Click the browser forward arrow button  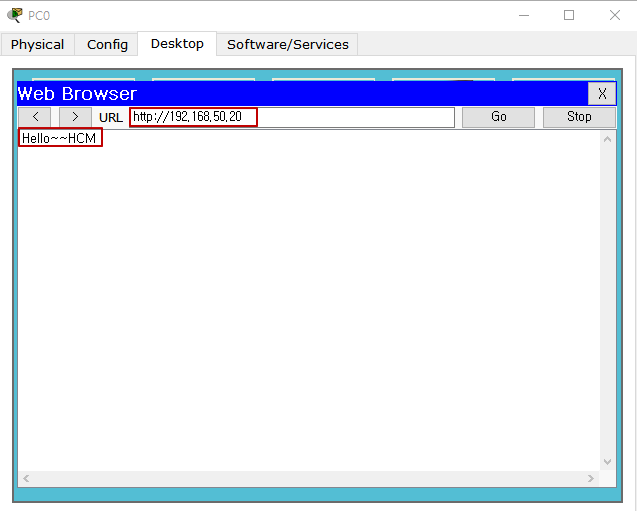pos(75,117)
